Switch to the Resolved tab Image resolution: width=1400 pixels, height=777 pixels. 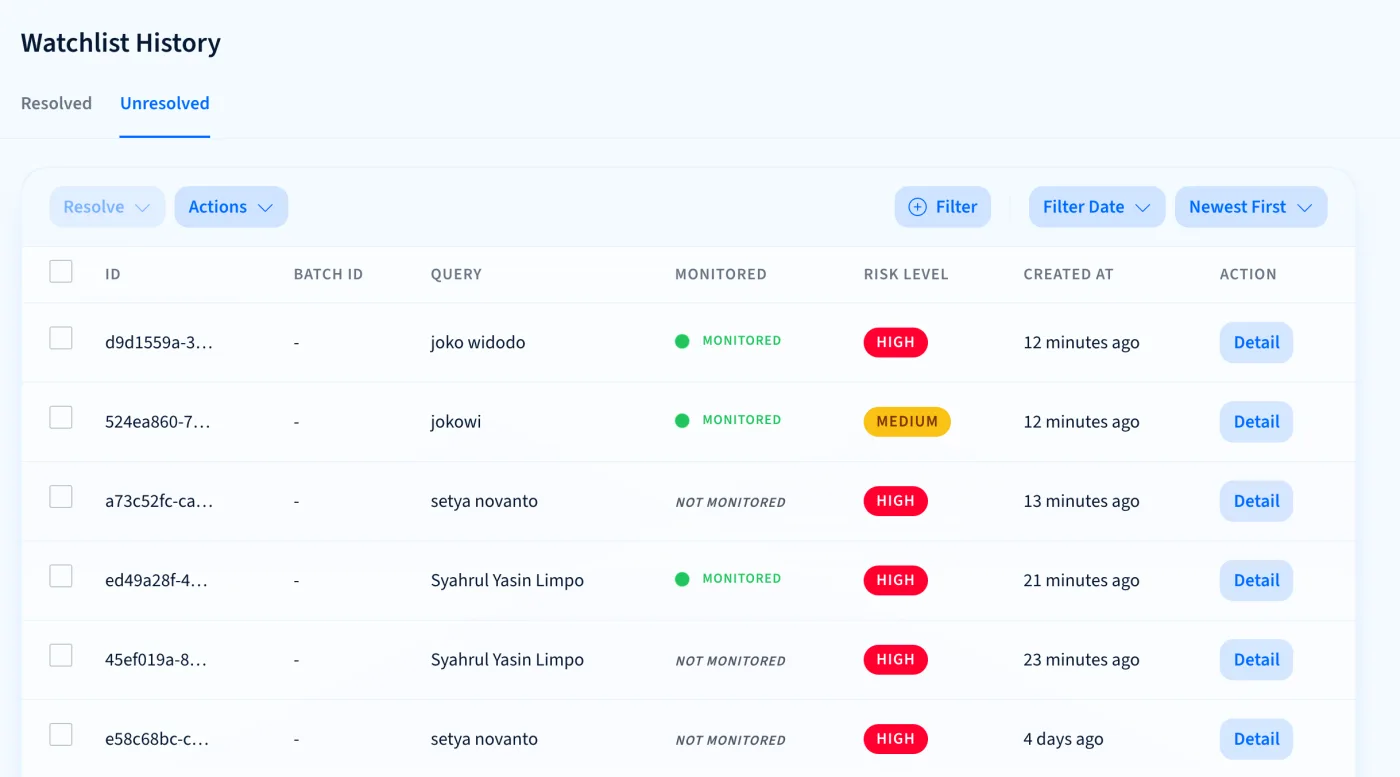[x=56, y=103]
